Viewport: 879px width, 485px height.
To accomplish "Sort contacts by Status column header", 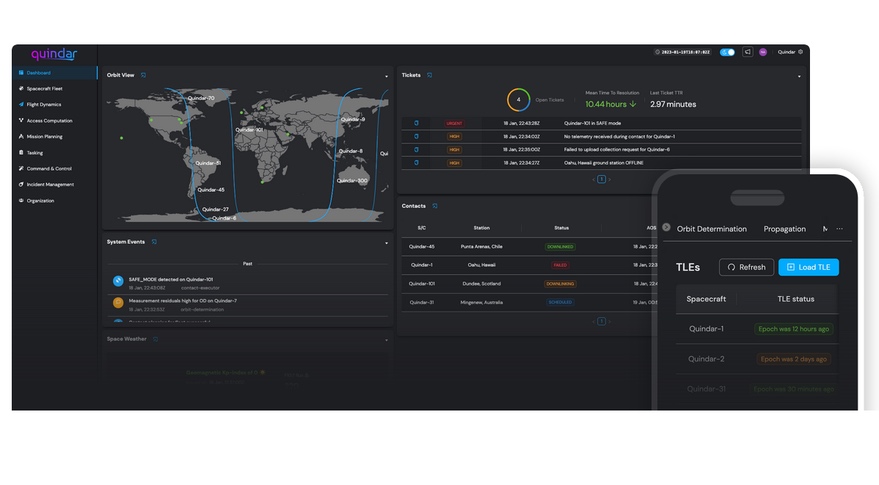I will (x=561, y=228).
